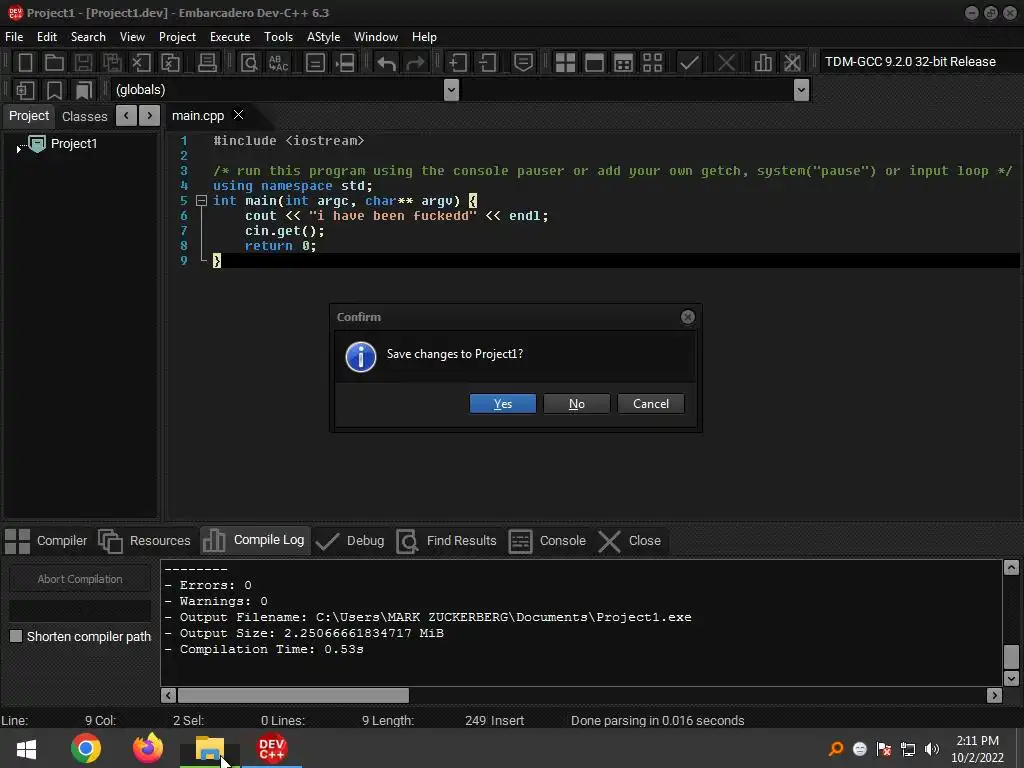Screen dimensions: 1024x768
Task: Click the Toggle Bookmark icon
Action: pyautogui.click(x=54, y=90)
